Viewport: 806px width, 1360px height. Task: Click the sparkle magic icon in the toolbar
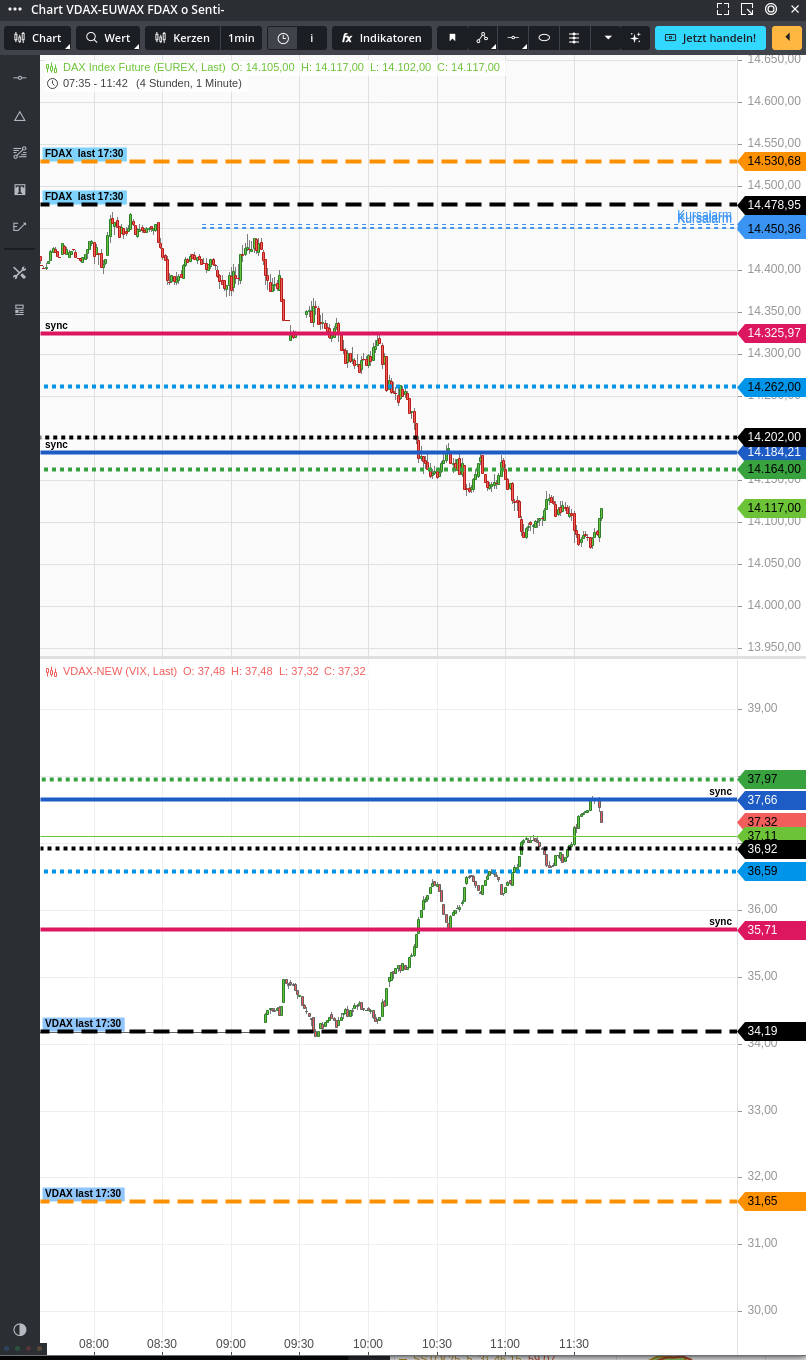(x=635, y=37)
